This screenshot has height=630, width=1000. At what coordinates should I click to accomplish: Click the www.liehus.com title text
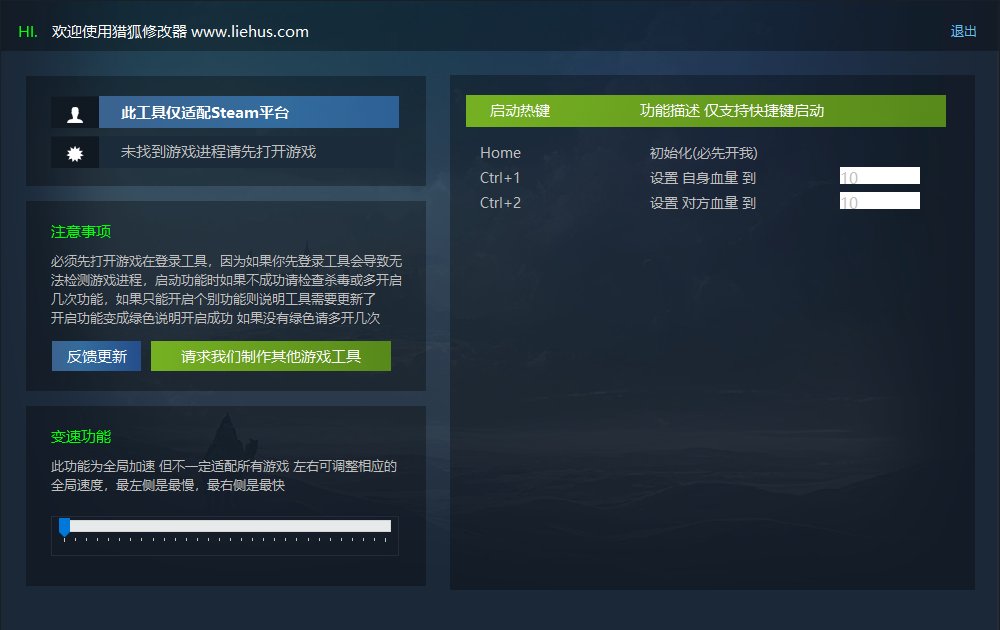[250, 32]
